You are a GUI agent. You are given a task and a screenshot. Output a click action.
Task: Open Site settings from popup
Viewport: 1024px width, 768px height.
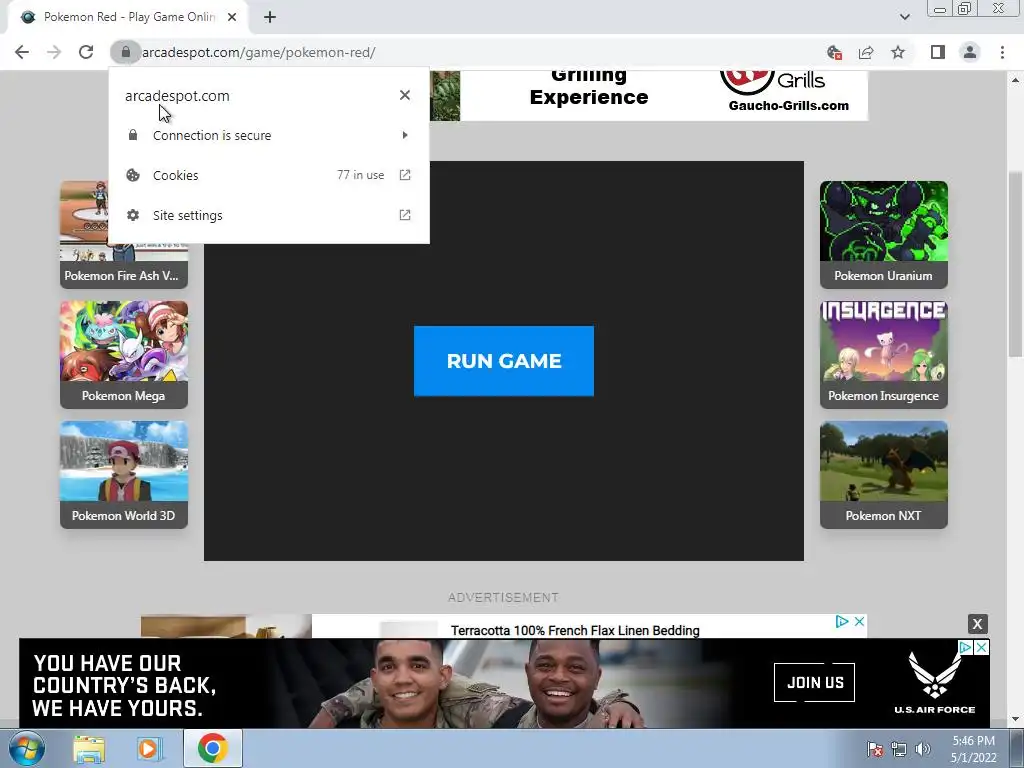pyautogui.click(x=269, y=215)
